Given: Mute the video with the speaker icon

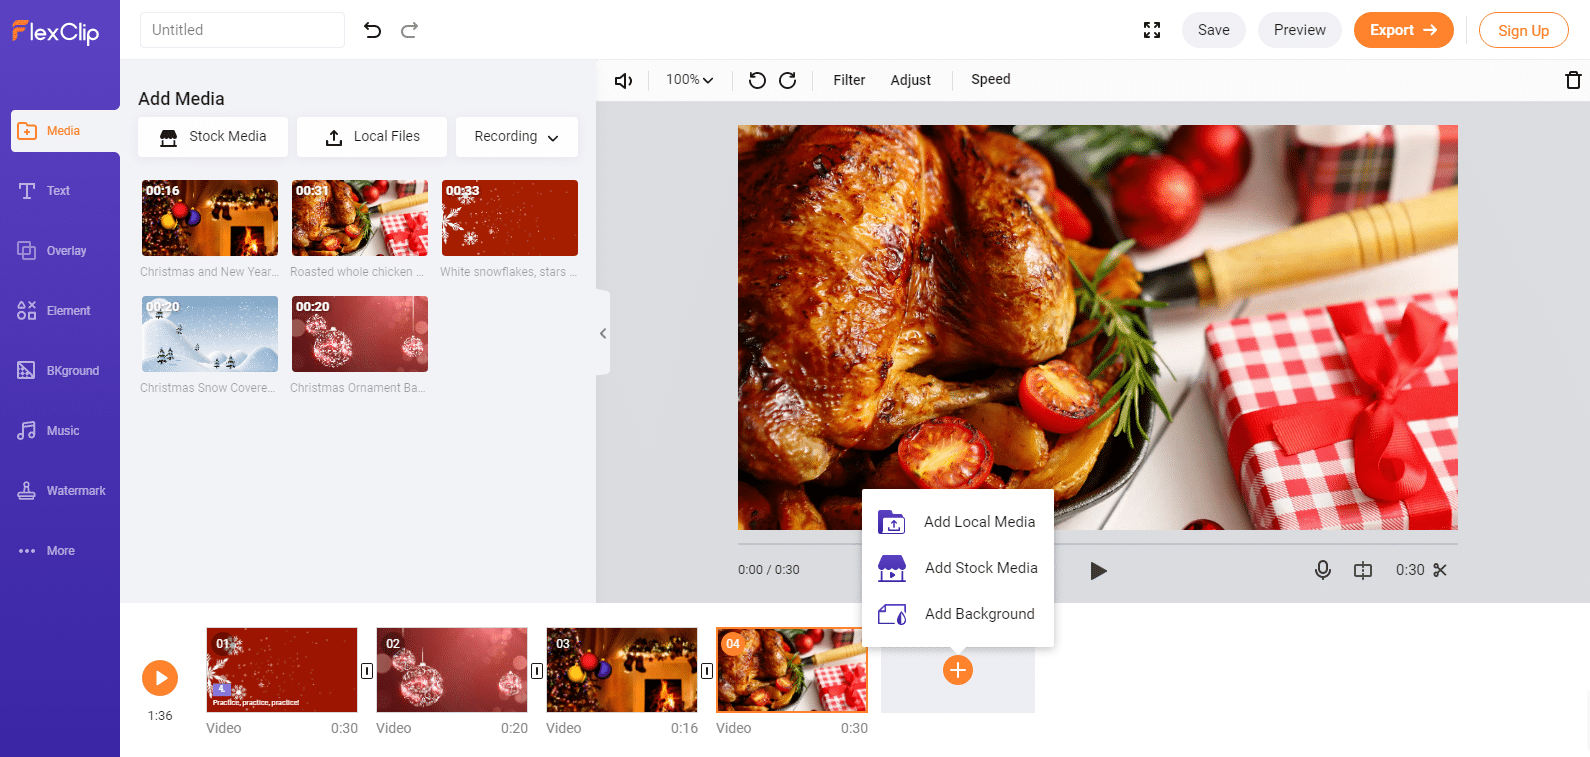Looking at the screenshot, I should (623, 80).
